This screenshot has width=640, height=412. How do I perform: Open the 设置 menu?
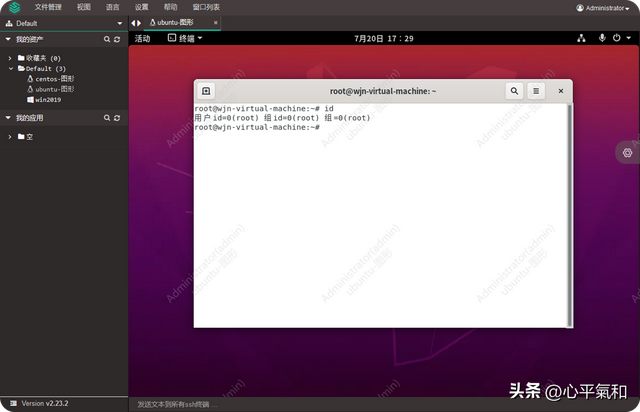(x=142, y=7)
